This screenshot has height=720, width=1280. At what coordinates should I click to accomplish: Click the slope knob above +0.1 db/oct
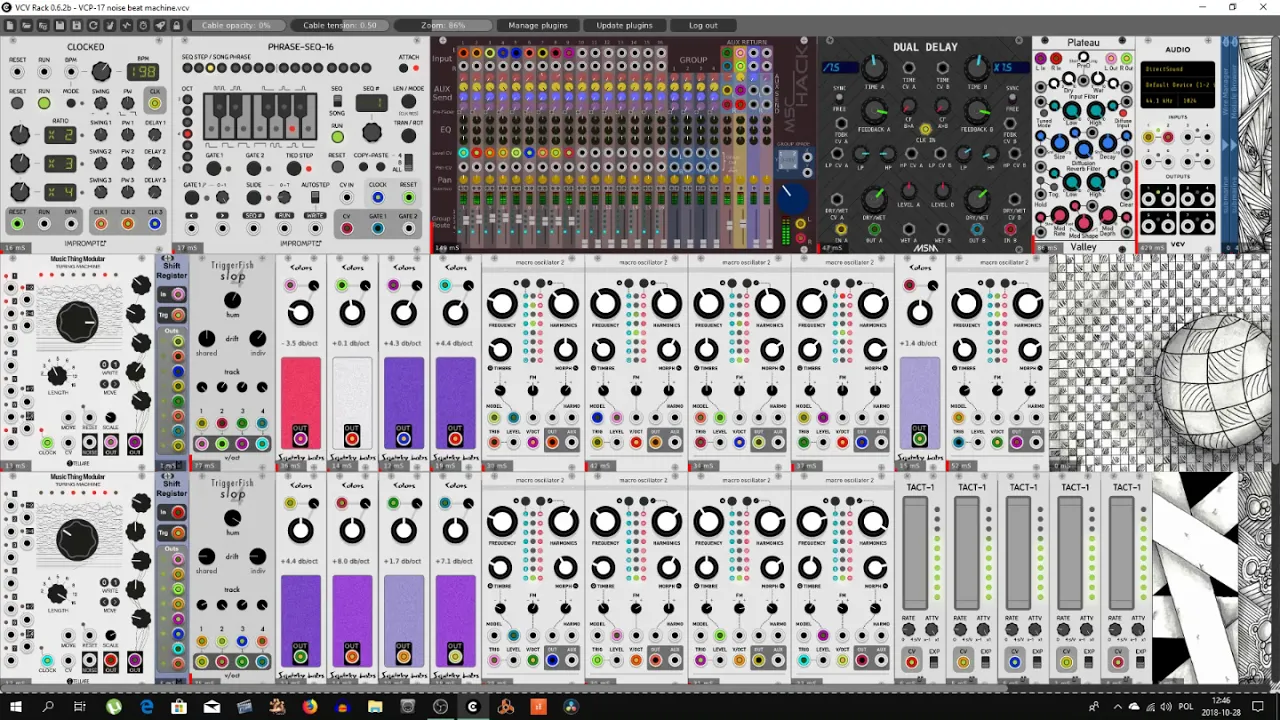coord(352,313)
